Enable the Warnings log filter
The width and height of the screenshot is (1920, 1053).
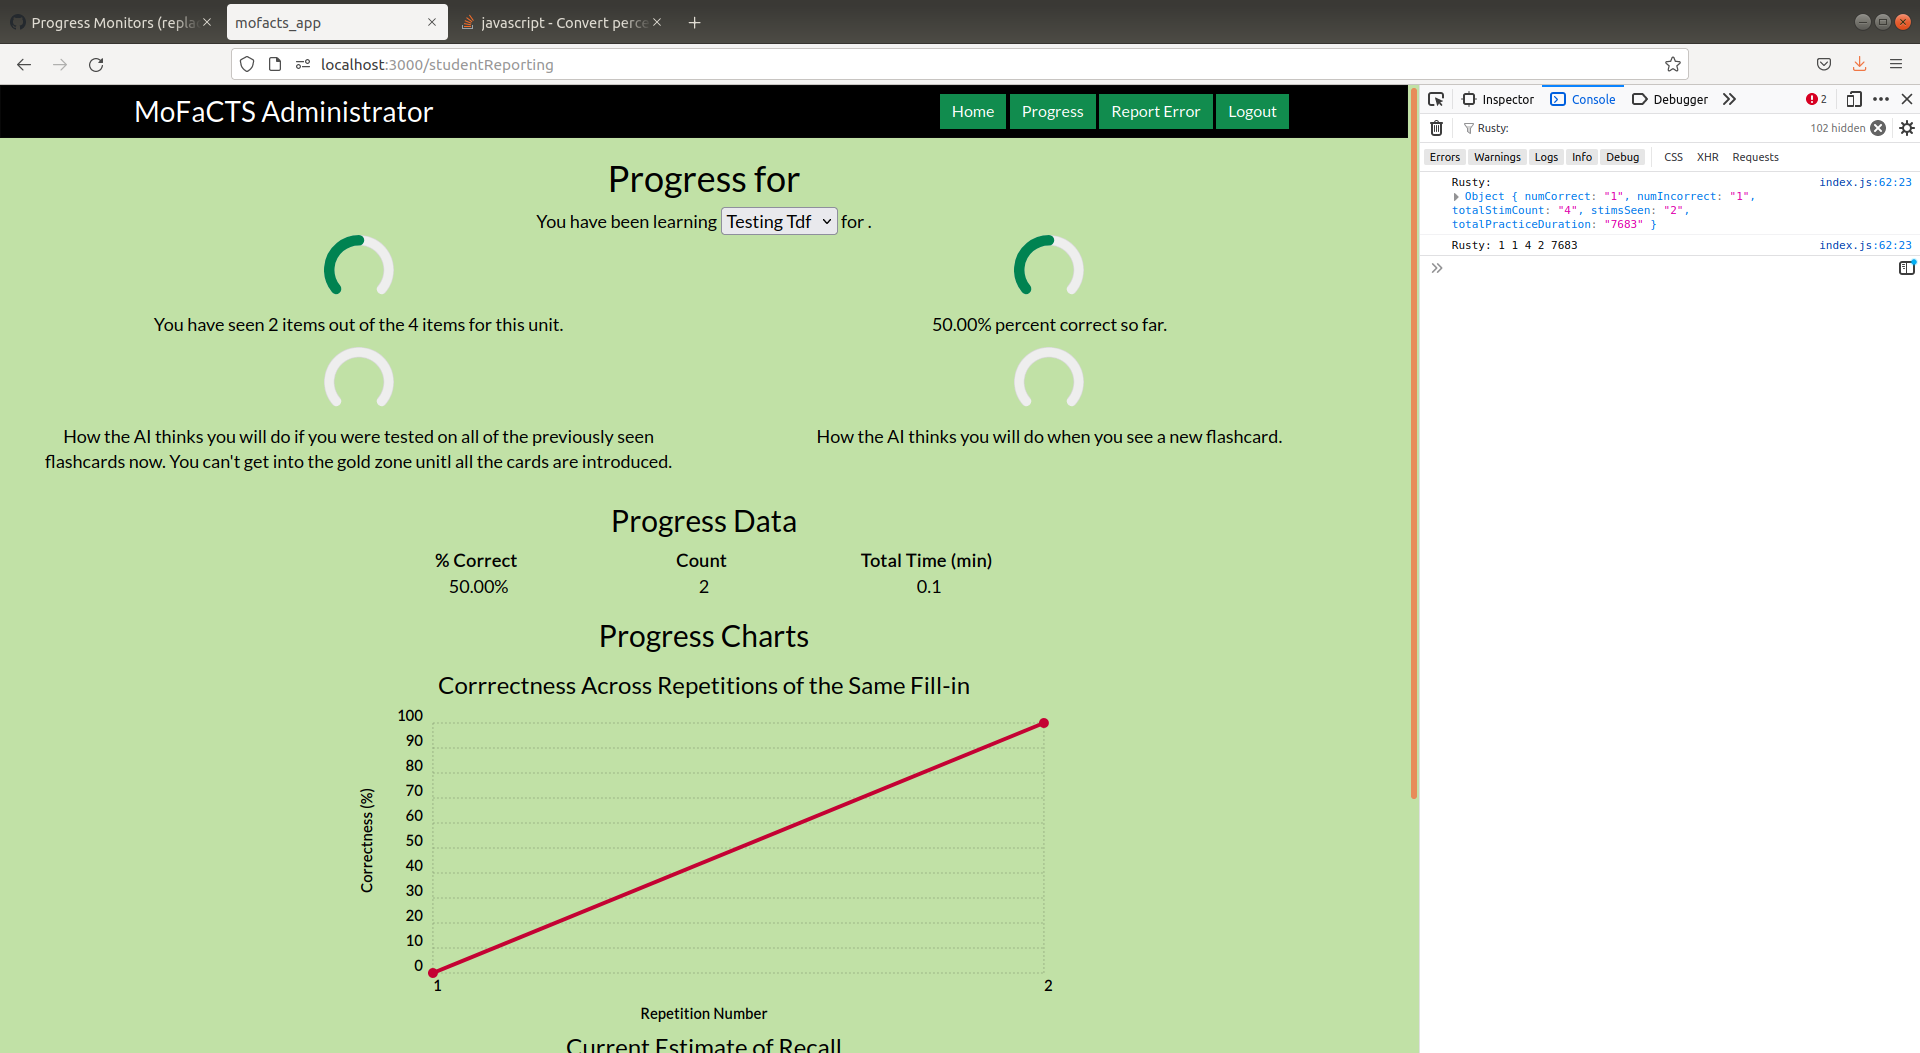point(1496,157)
